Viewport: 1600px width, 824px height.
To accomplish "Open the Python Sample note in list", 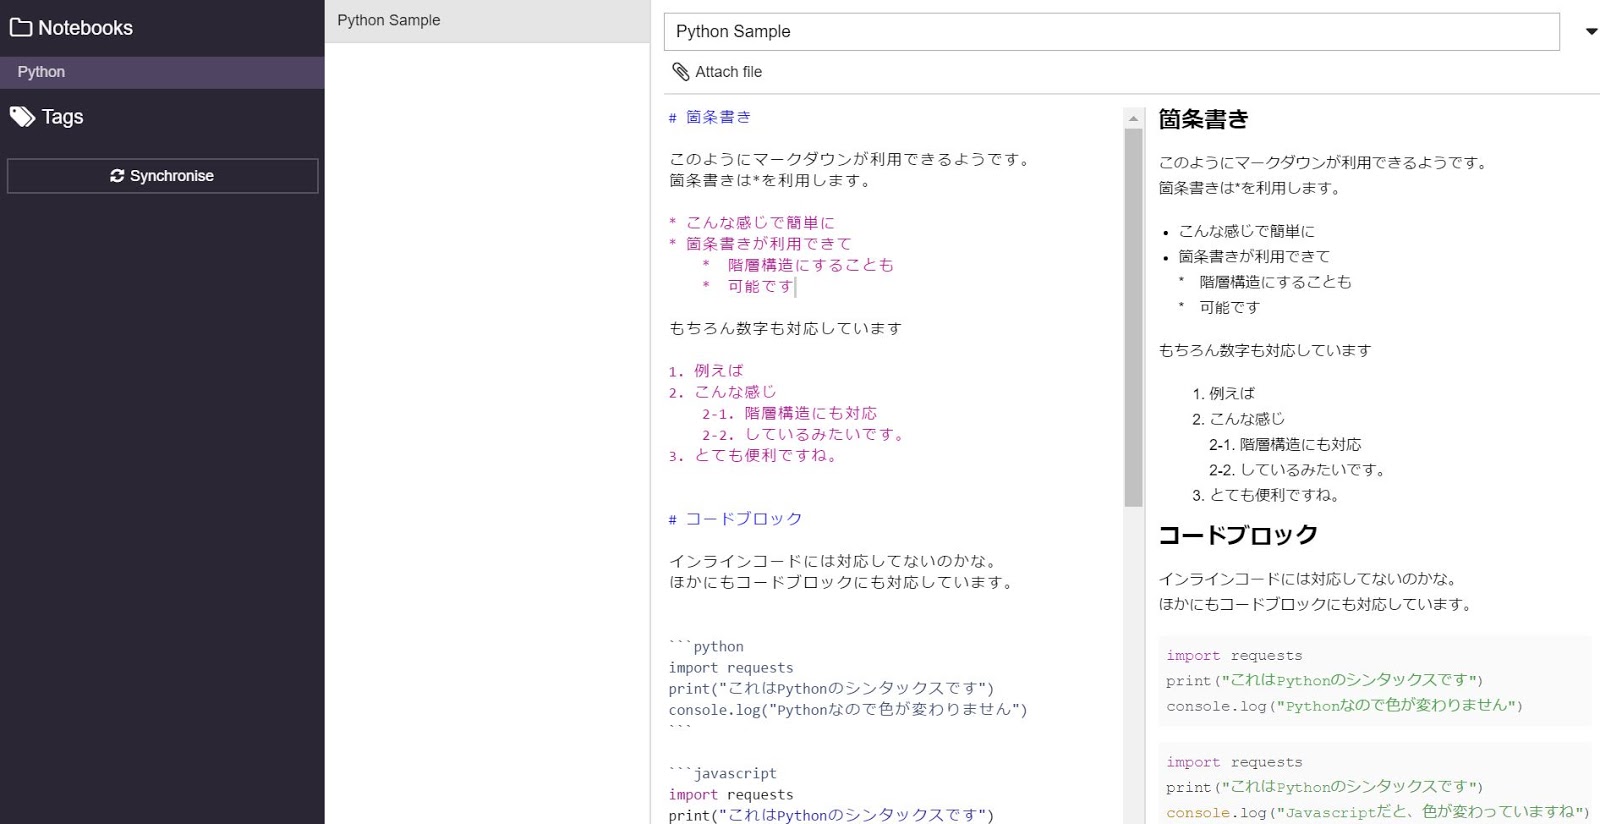I will tap(487, 21).
